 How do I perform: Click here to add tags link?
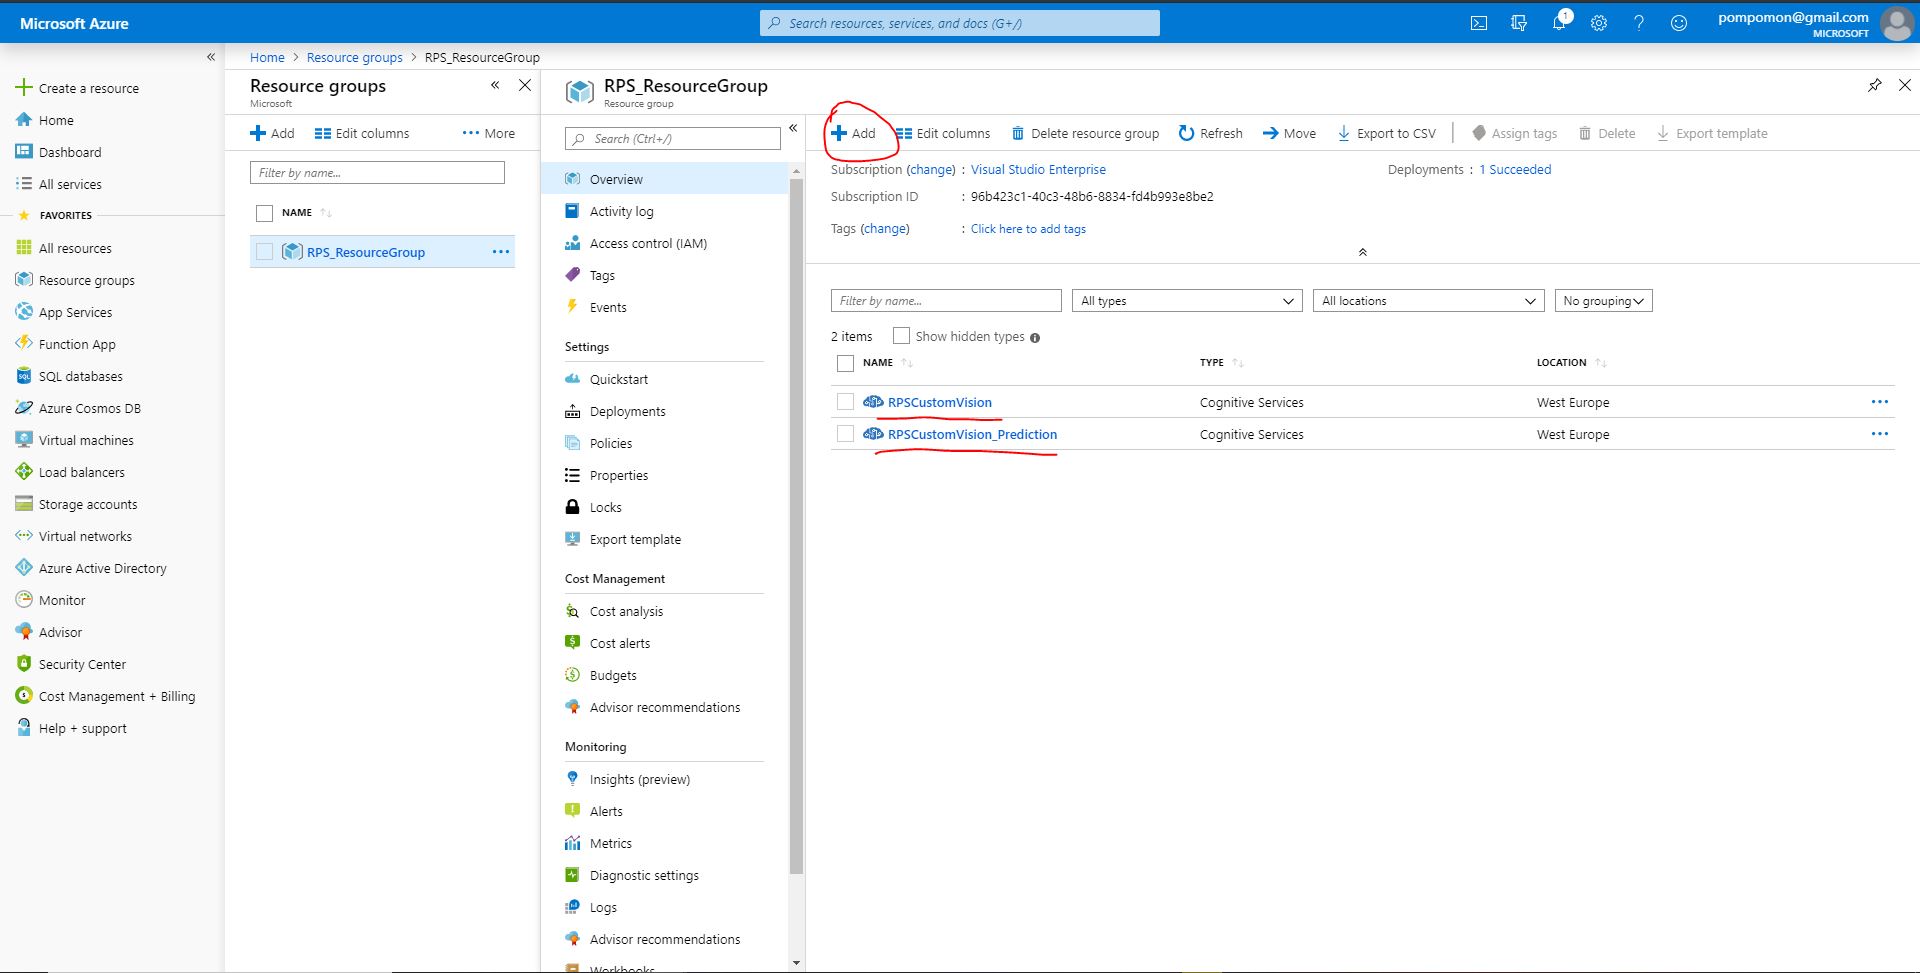pyautogui.click(x=1028, y=229)
